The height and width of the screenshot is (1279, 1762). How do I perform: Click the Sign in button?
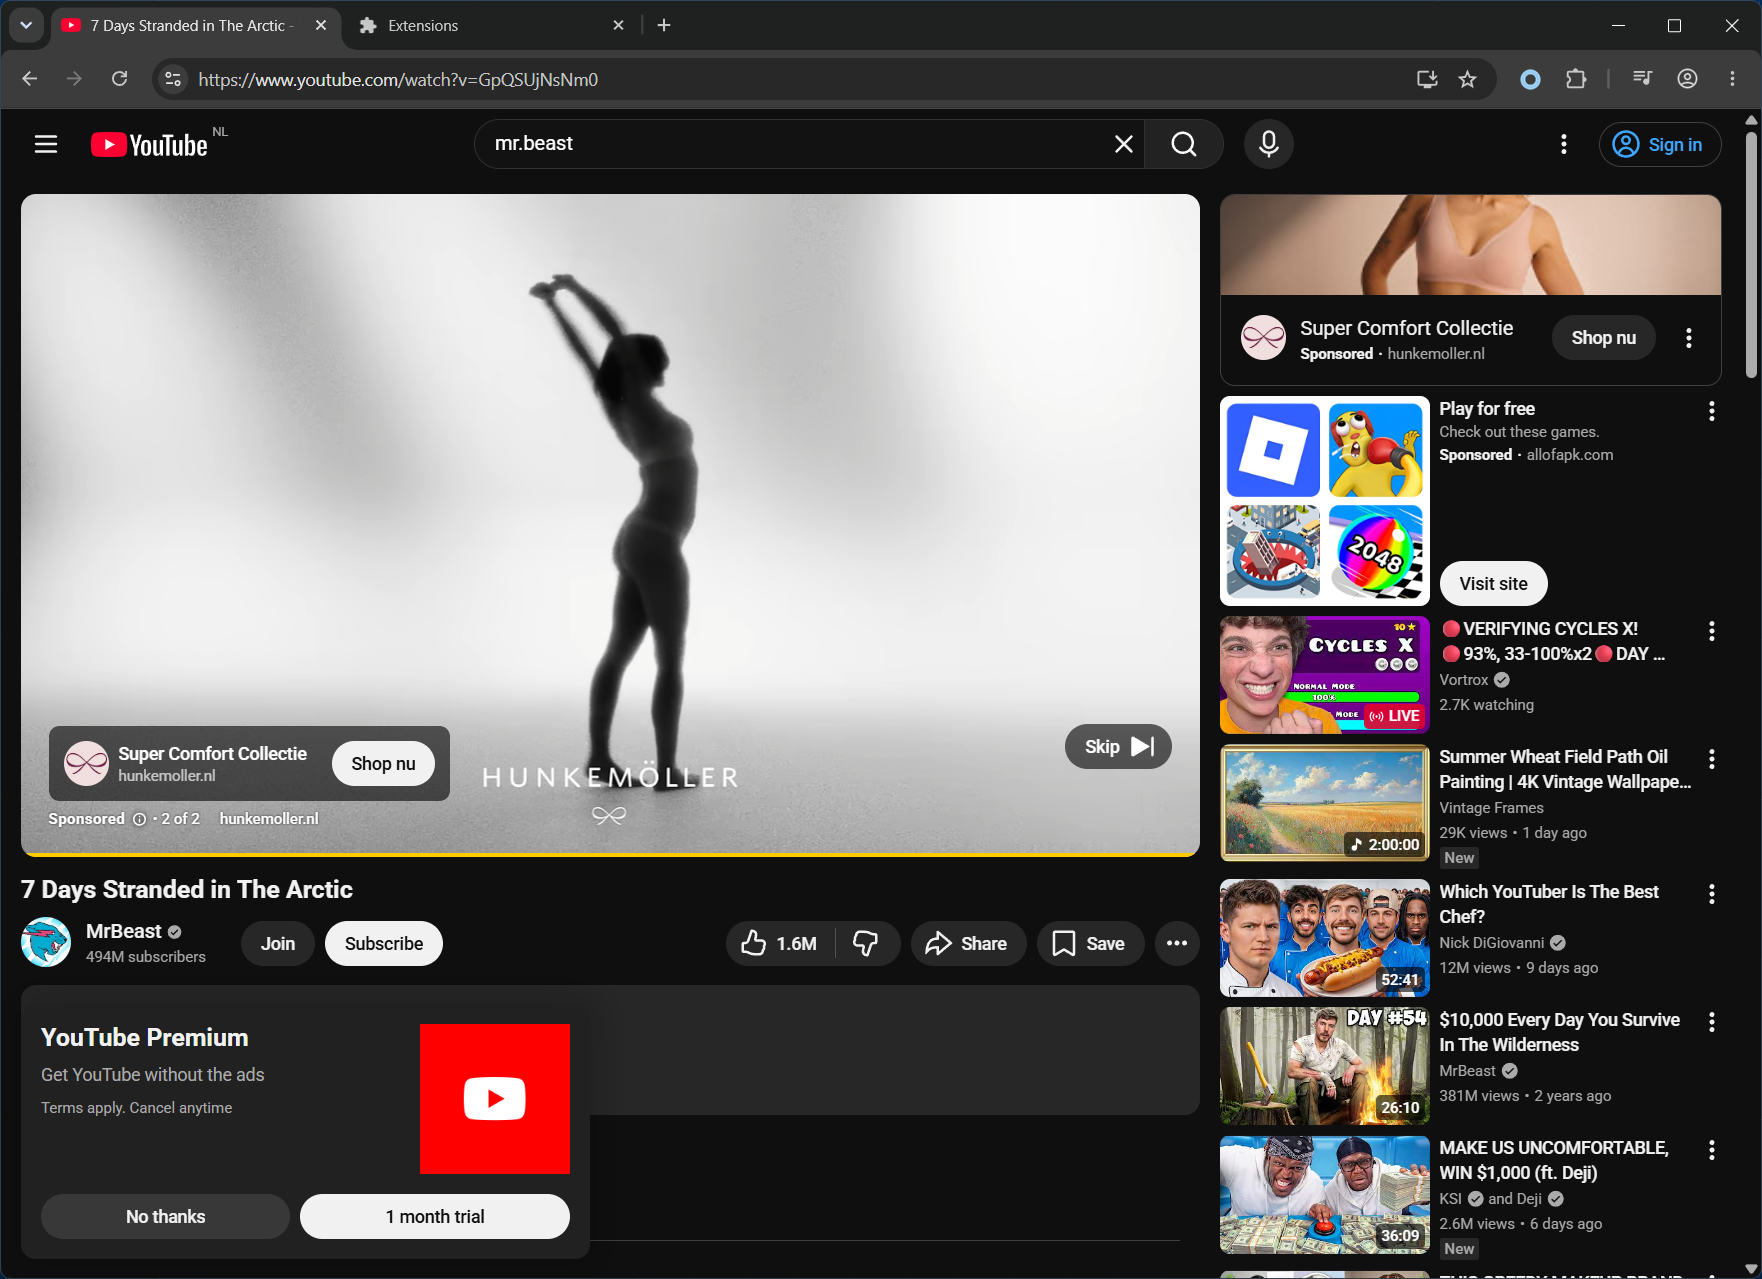coord(1660,145)
